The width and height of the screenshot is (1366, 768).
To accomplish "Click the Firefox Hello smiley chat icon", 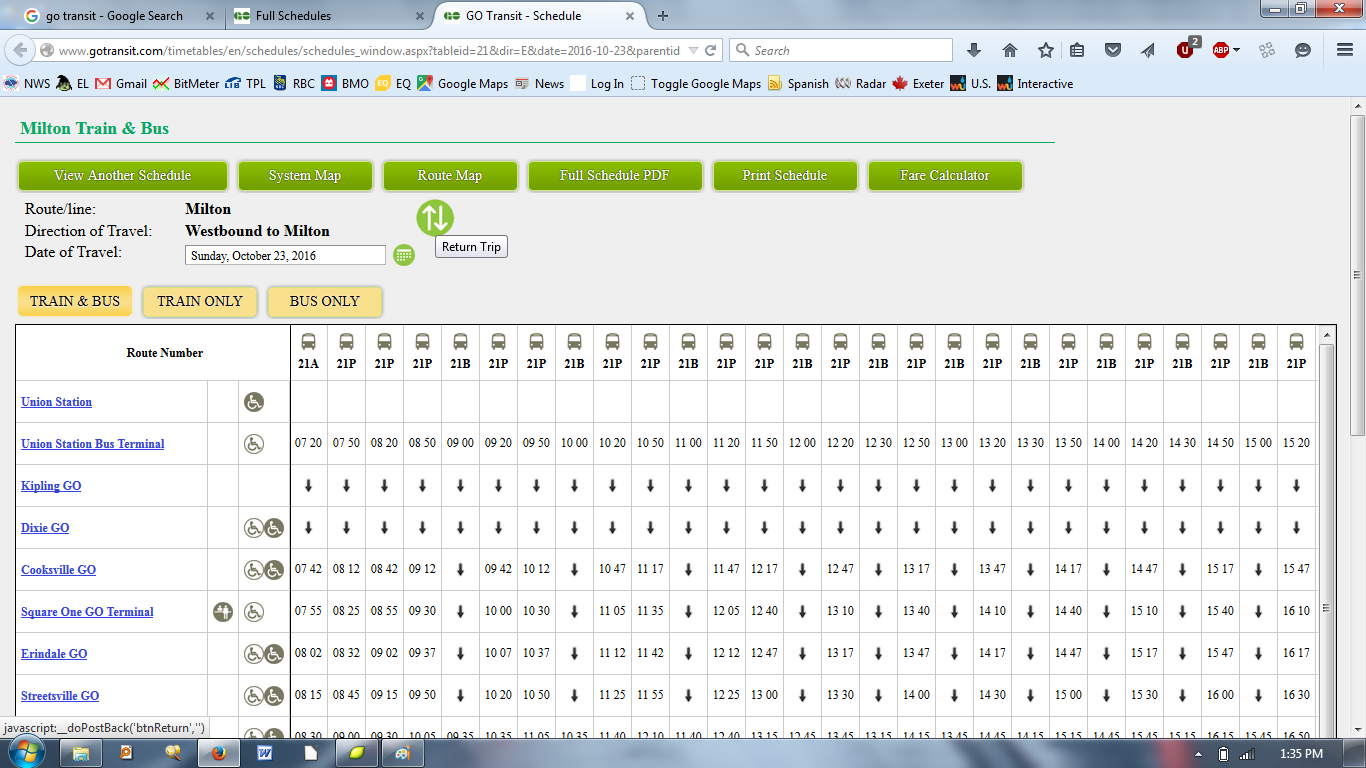I will coord(1303,50).
